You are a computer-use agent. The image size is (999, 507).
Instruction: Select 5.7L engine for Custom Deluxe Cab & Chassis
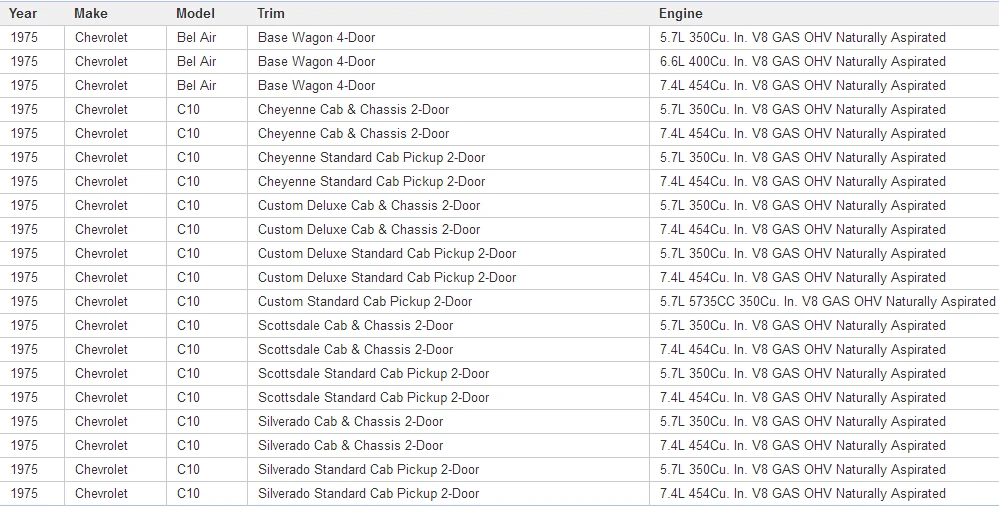(x=824, y=206)
